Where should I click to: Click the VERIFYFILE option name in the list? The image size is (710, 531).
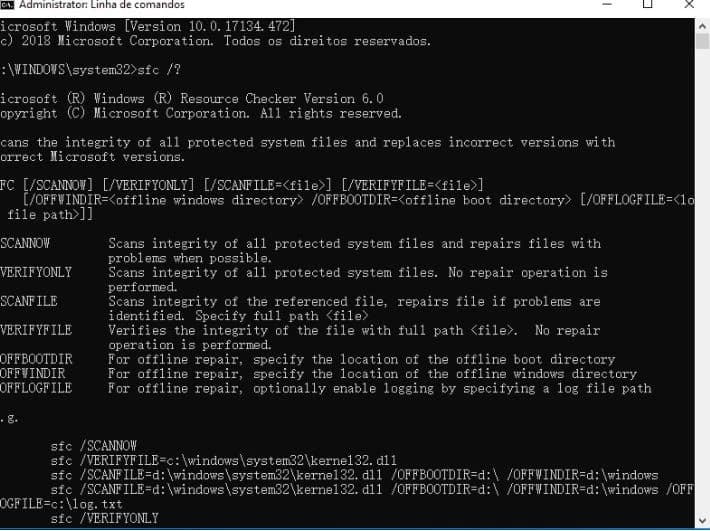click(36, 330)
